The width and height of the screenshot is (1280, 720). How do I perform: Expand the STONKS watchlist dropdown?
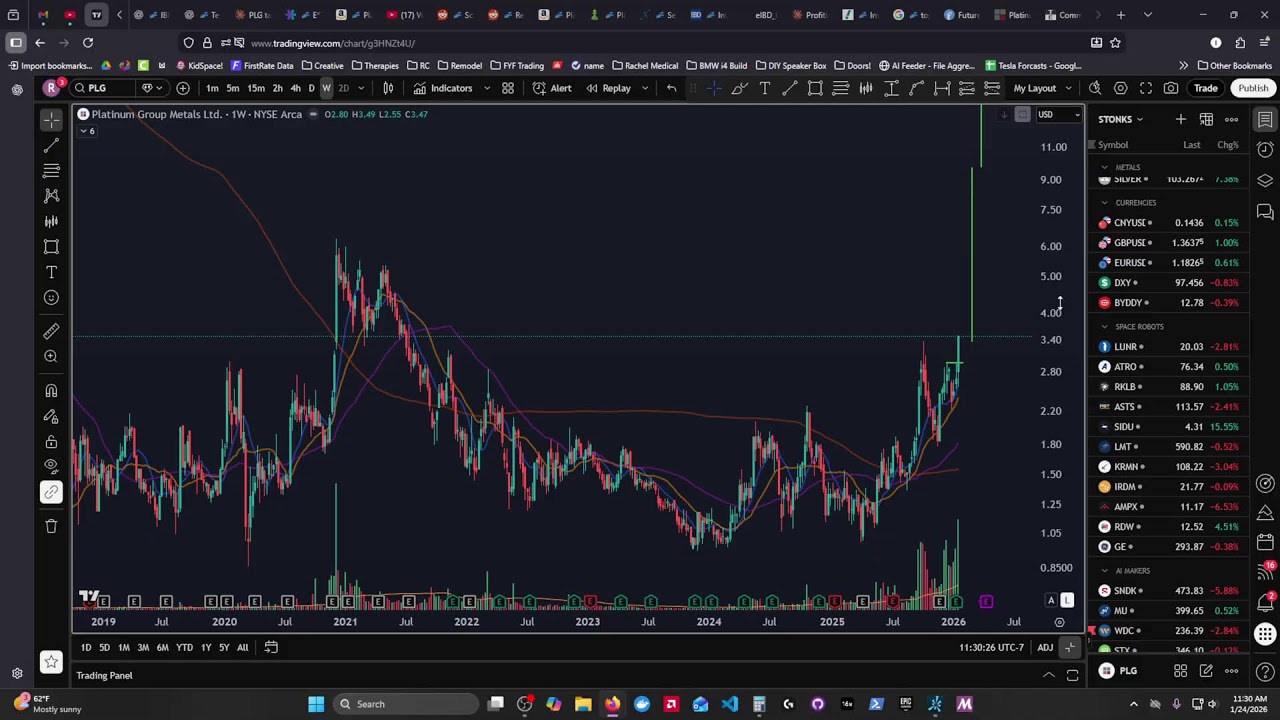point(1120,119)
